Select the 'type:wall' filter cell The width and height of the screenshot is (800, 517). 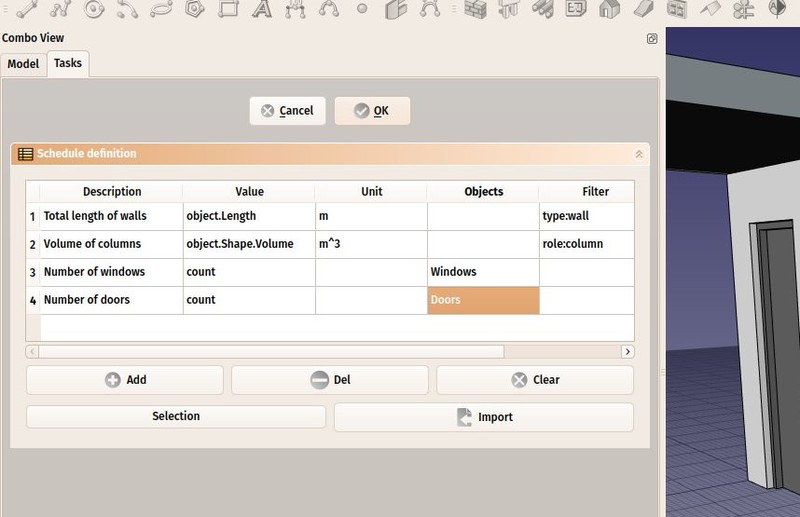pos(585,216)
